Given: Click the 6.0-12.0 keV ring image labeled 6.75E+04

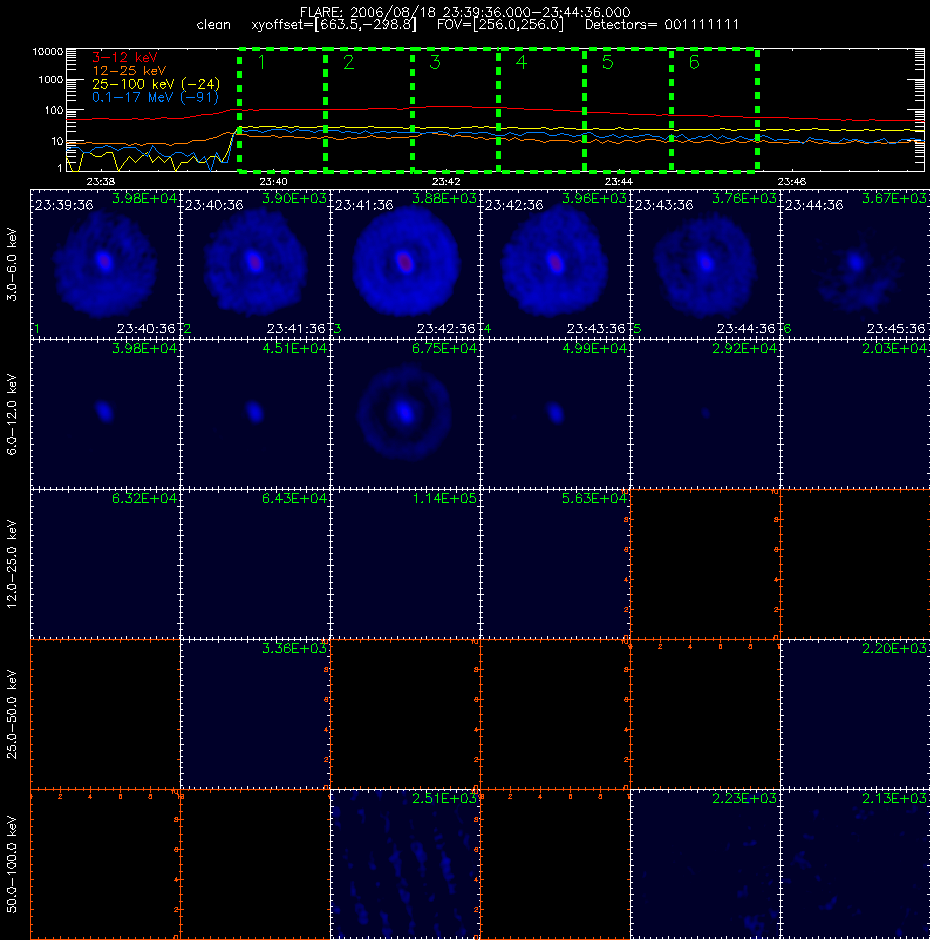Looking at the screenshot, I should click(x=405, y=414).
